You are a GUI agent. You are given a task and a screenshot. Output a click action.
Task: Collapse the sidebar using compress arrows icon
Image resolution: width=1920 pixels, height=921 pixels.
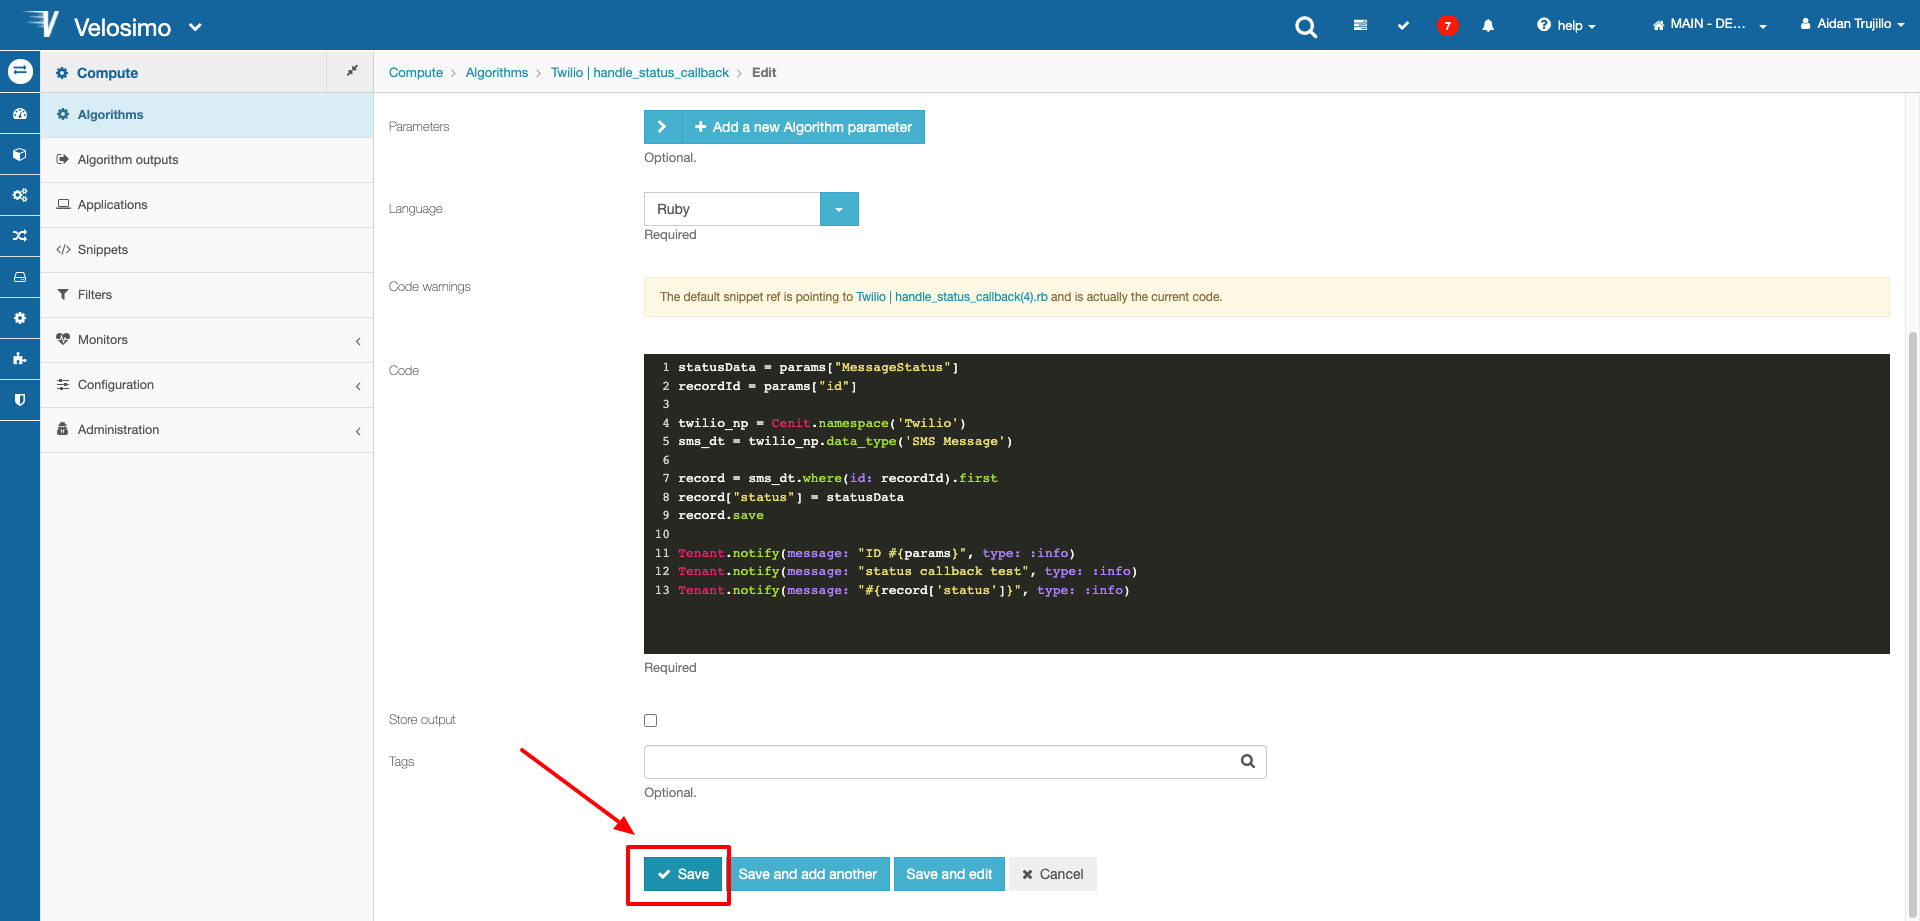coord(352,71)
